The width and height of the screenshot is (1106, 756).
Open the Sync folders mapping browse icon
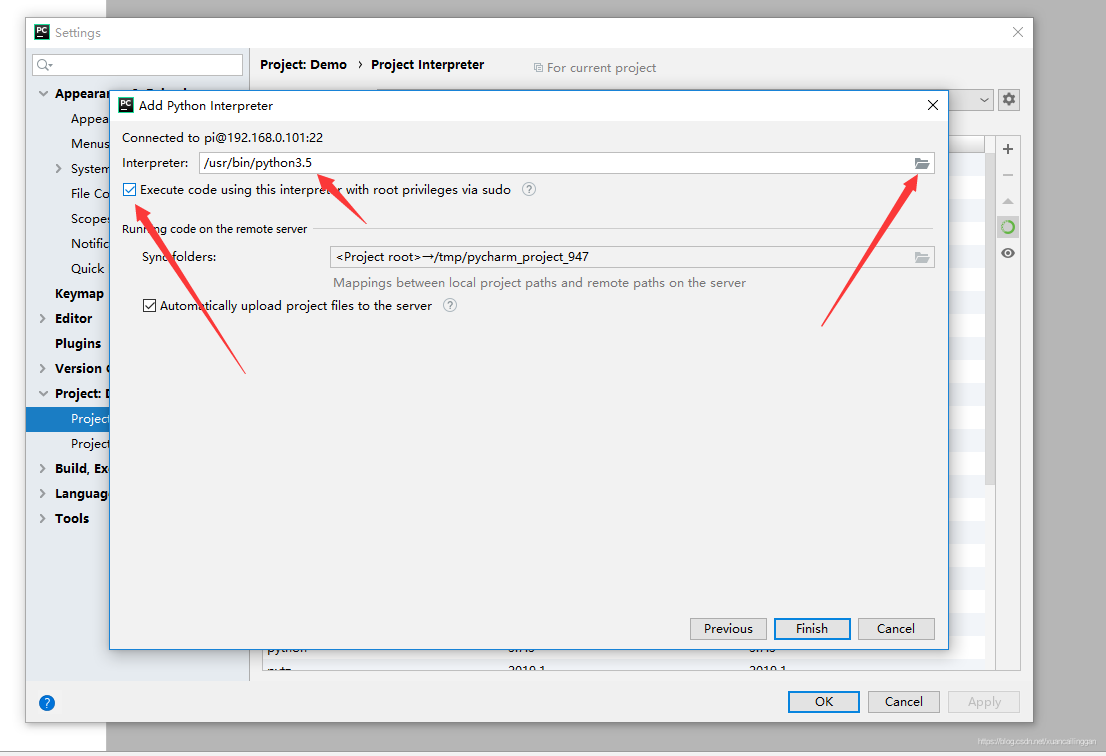922,257
